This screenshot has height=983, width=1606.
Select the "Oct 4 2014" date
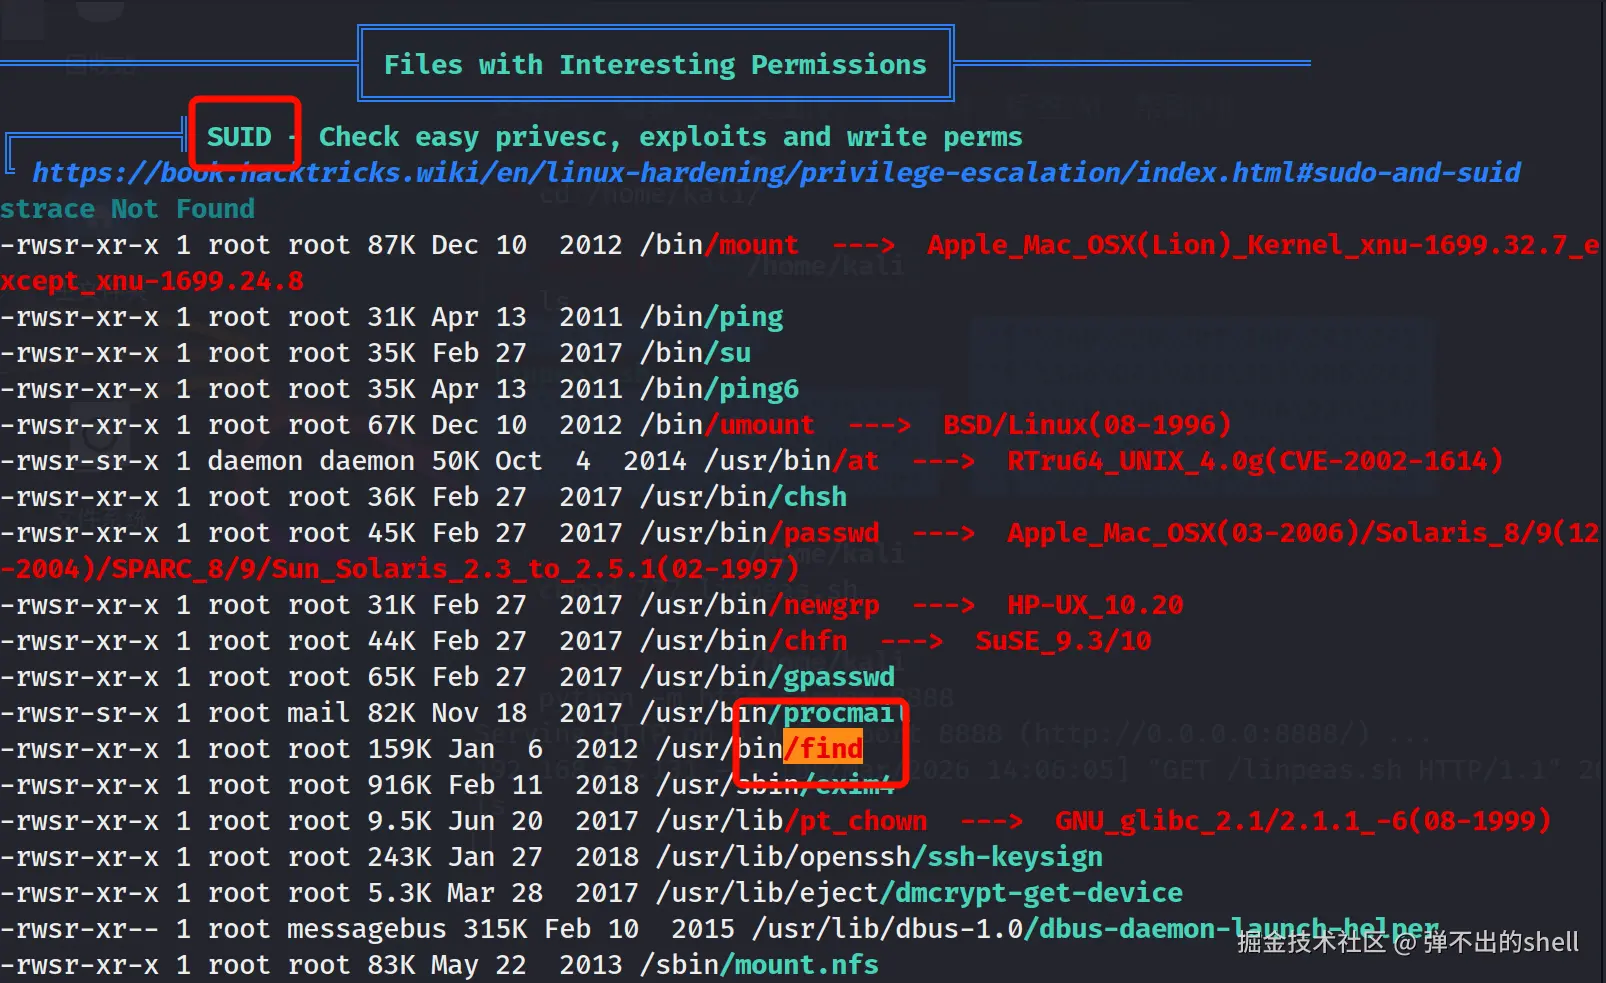coord(591,461)
